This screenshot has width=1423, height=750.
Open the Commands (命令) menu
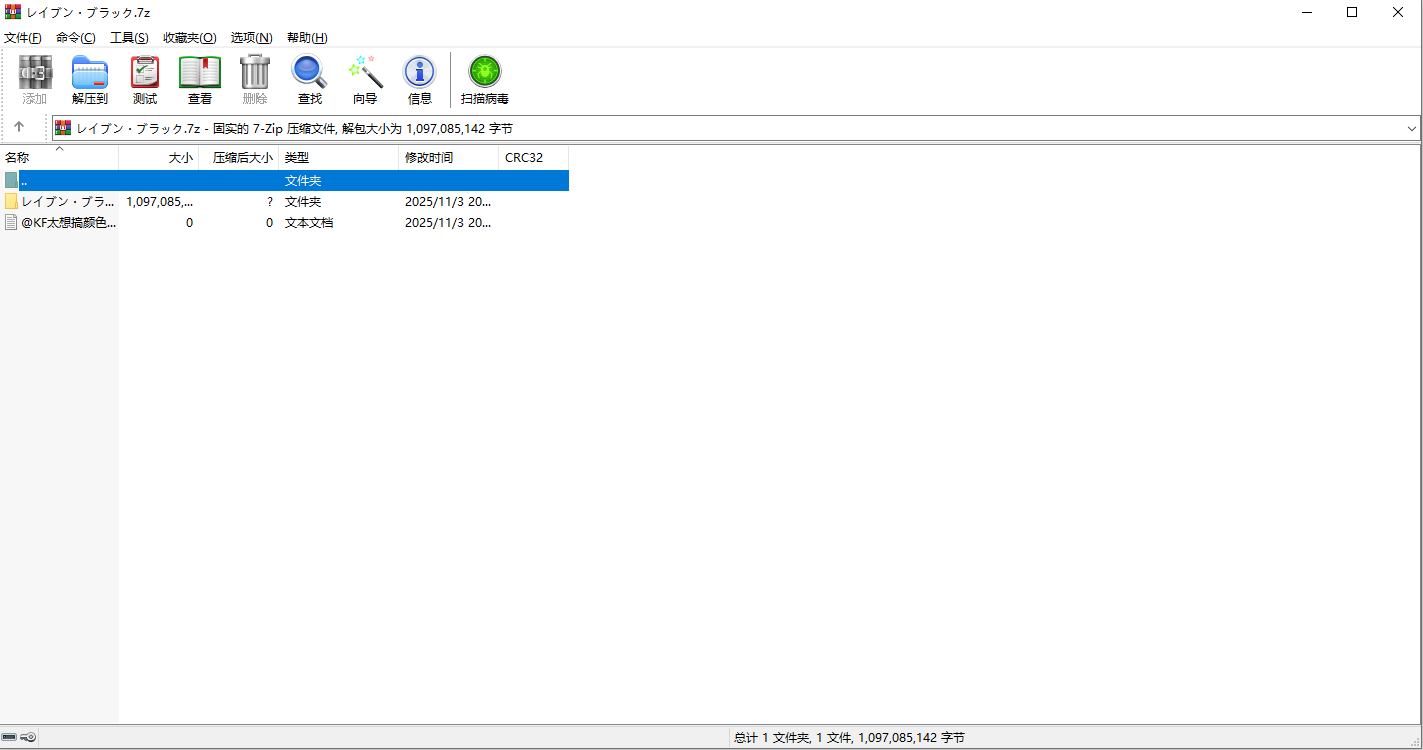76,38
